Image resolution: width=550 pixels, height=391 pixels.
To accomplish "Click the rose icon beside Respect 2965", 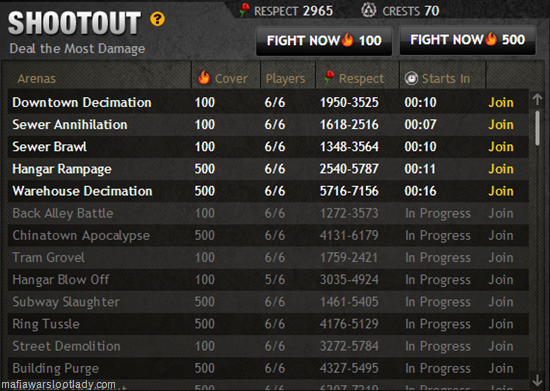I will (244, 10).
